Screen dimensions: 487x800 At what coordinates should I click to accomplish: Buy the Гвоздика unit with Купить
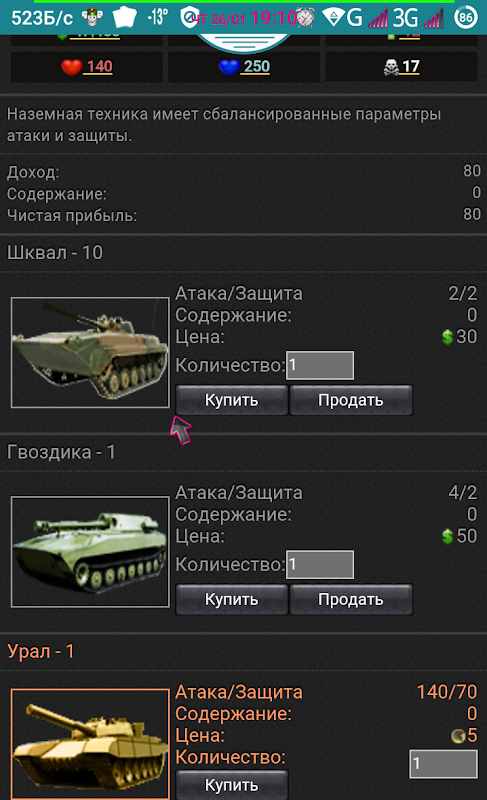tap(232, 599)
